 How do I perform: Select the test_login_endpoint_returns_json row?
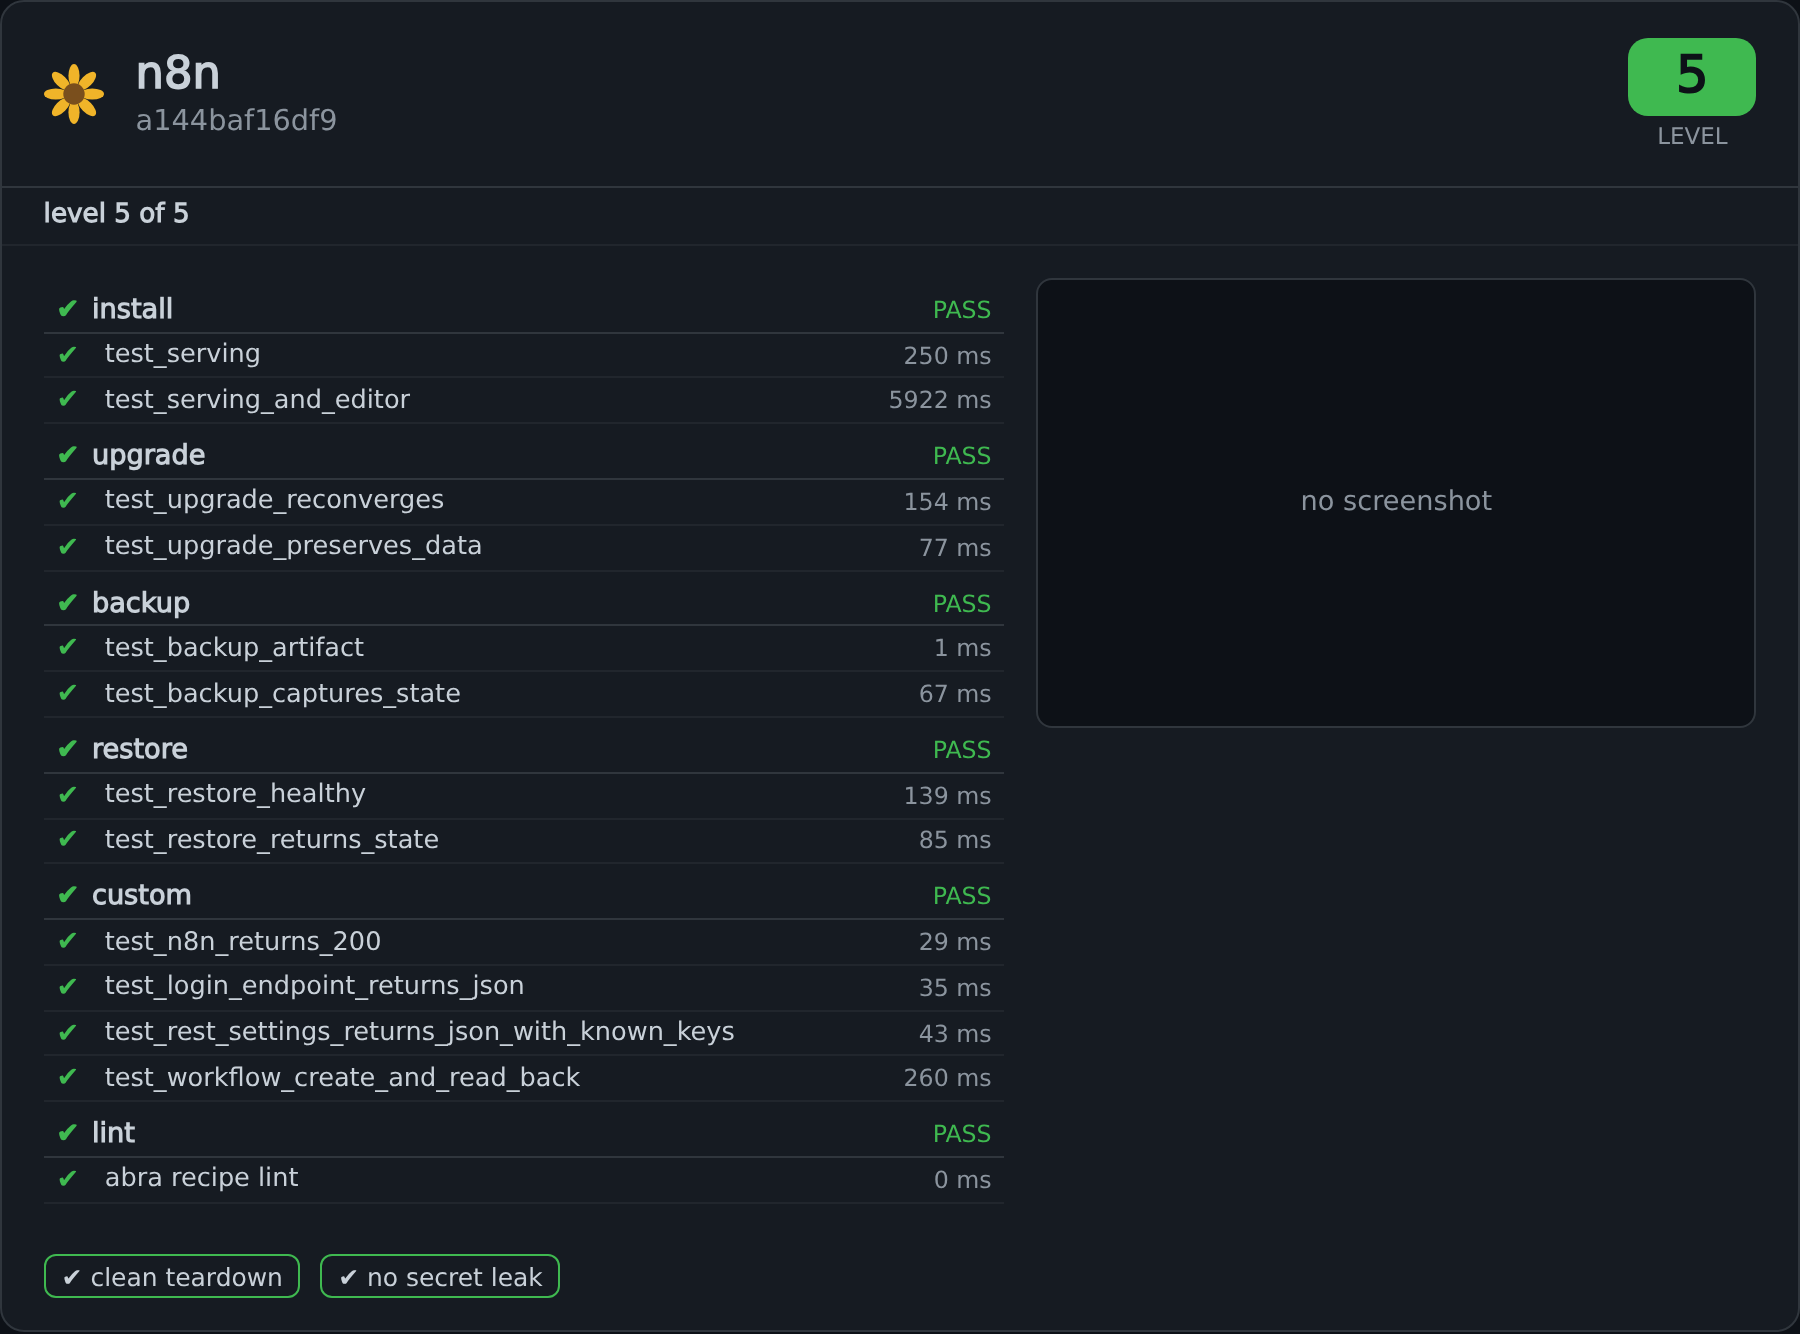click(524, 988)
